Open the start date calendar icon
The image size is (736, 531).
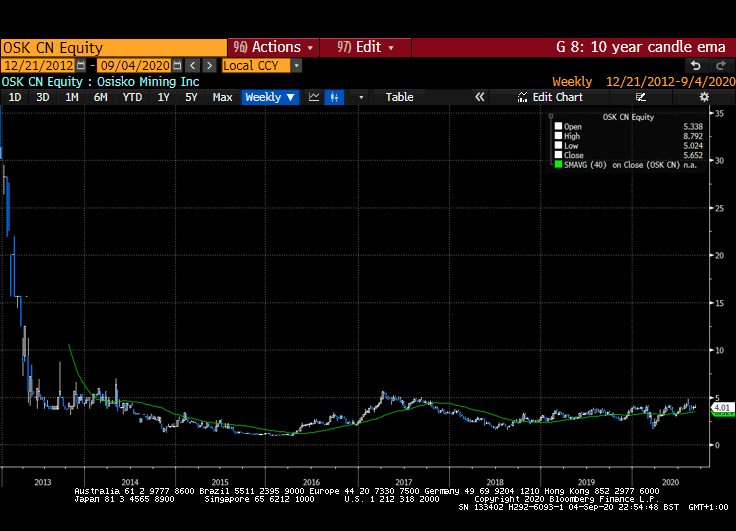[x=79, y=65]
